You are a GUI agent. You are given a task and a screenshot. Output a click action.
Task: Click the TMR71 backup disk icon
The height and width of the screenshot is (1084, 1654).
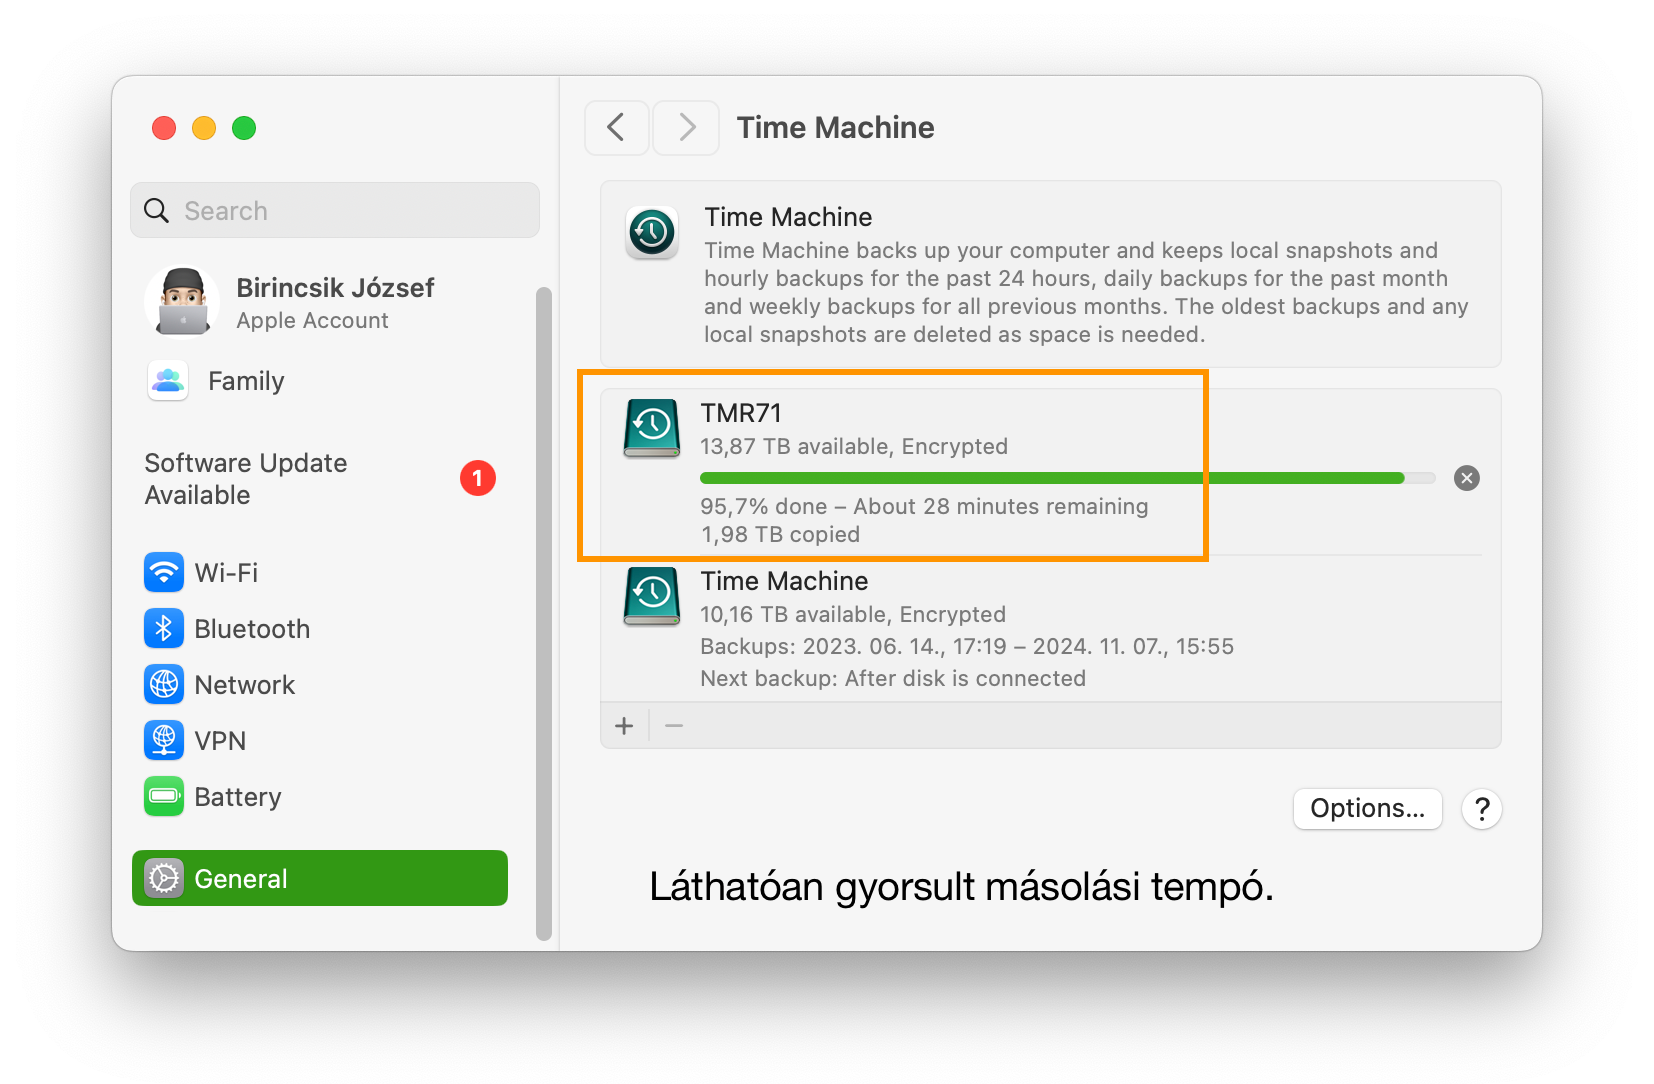click(652, 428)
